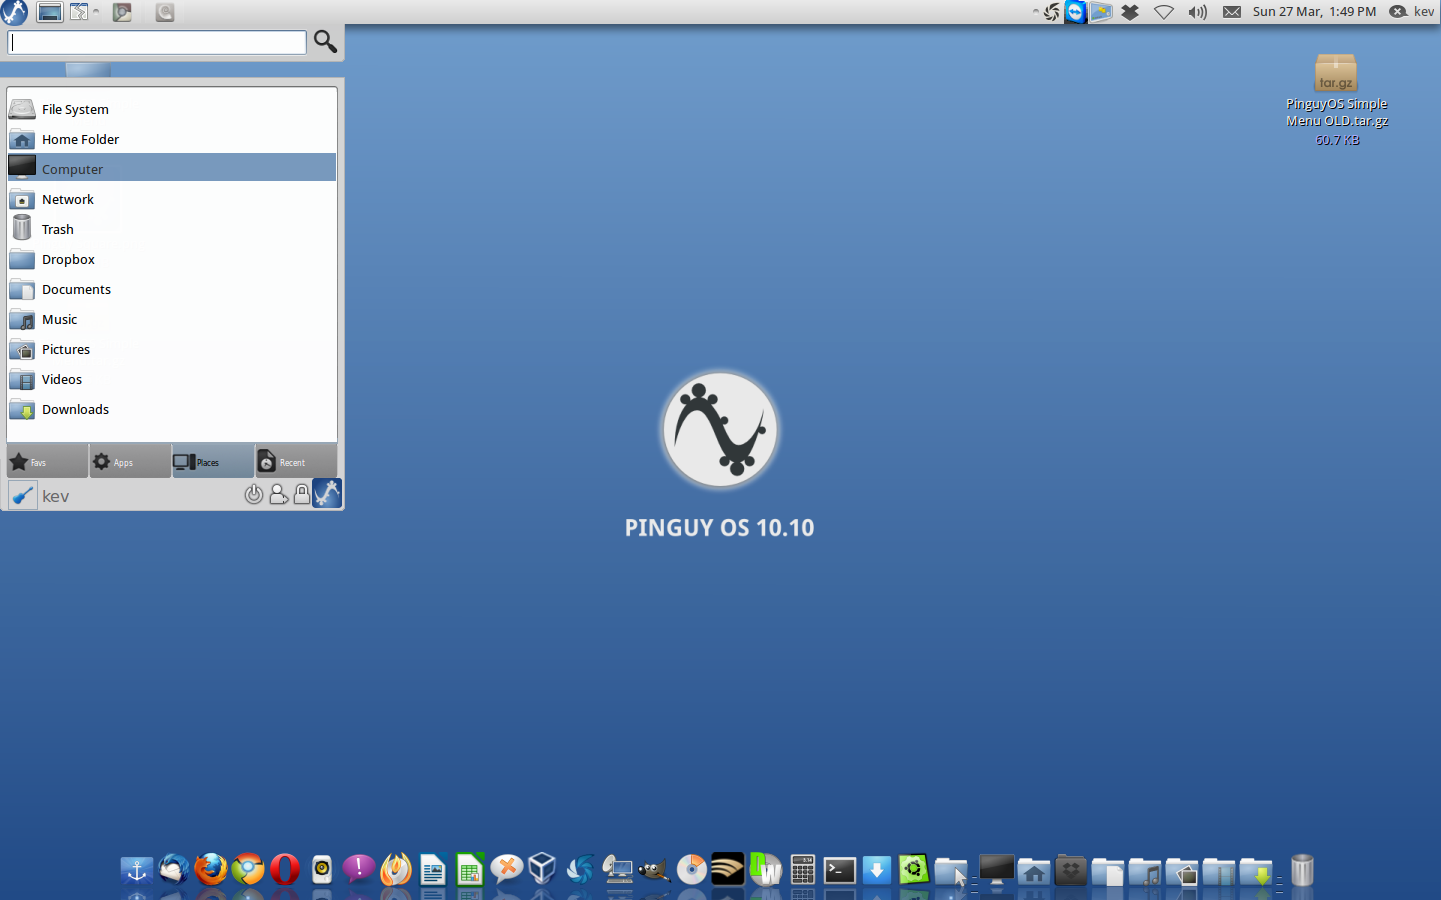Launch the terminal from the dock

[840, 870]
